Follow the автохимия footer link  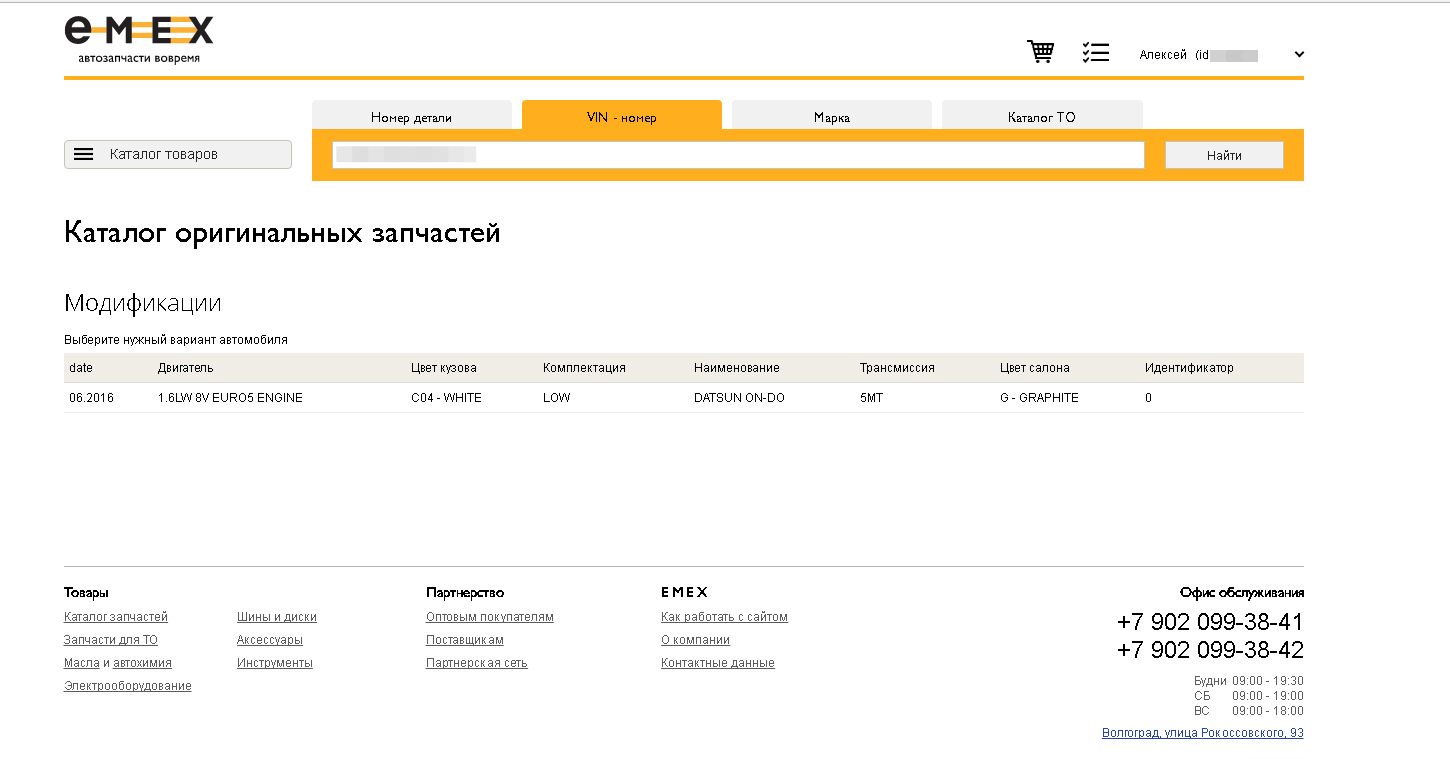[142, 663]
